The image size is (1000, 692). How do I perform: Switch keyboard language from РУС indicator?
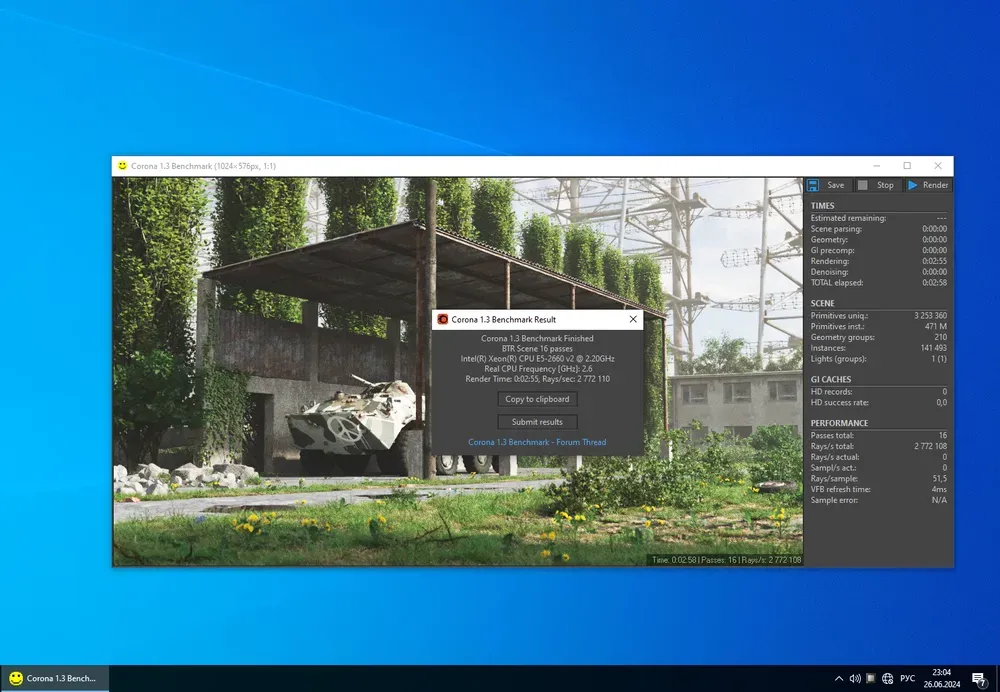point(907,678)
